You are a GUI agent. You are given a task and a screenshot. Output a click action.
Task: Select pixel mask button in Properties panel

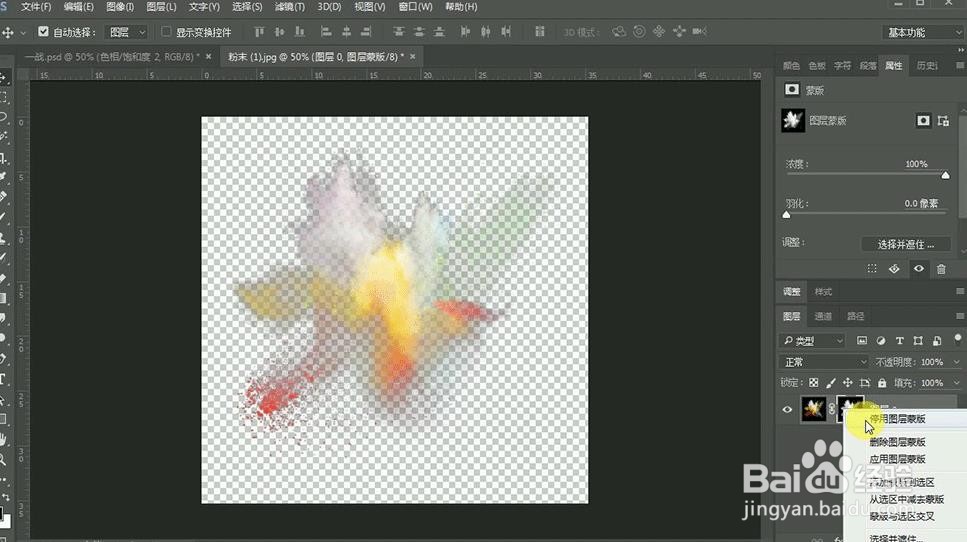point(923,121)
